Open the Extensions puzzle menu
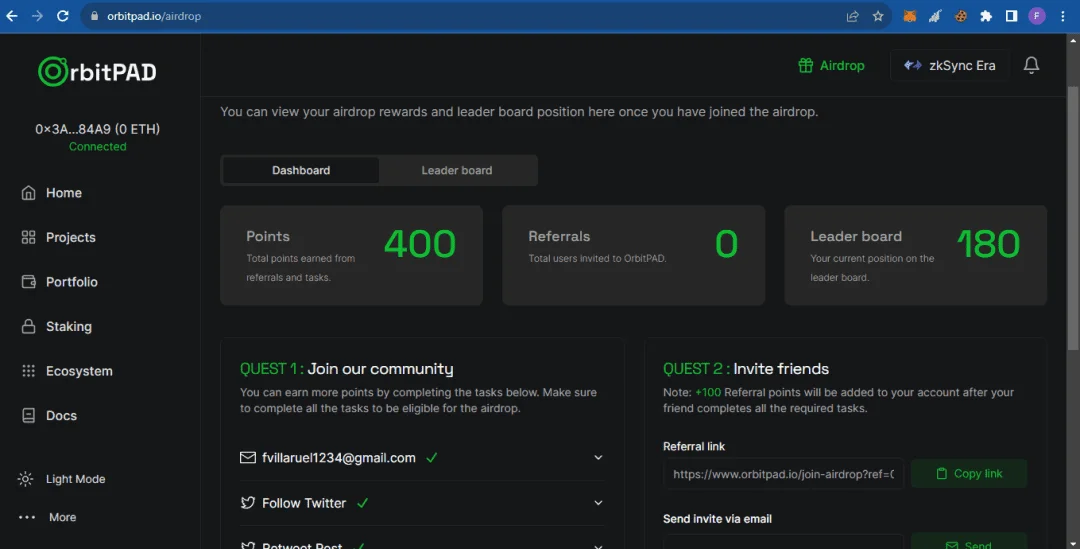Screen dimensions: 1080x549 [x=986, y=16]
